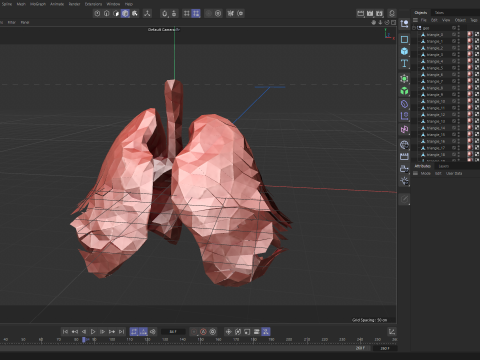This screenshot has width=480, height=360.
Task: Go to start of timeline
Action: pyautogui.click(x=65, y=332)
